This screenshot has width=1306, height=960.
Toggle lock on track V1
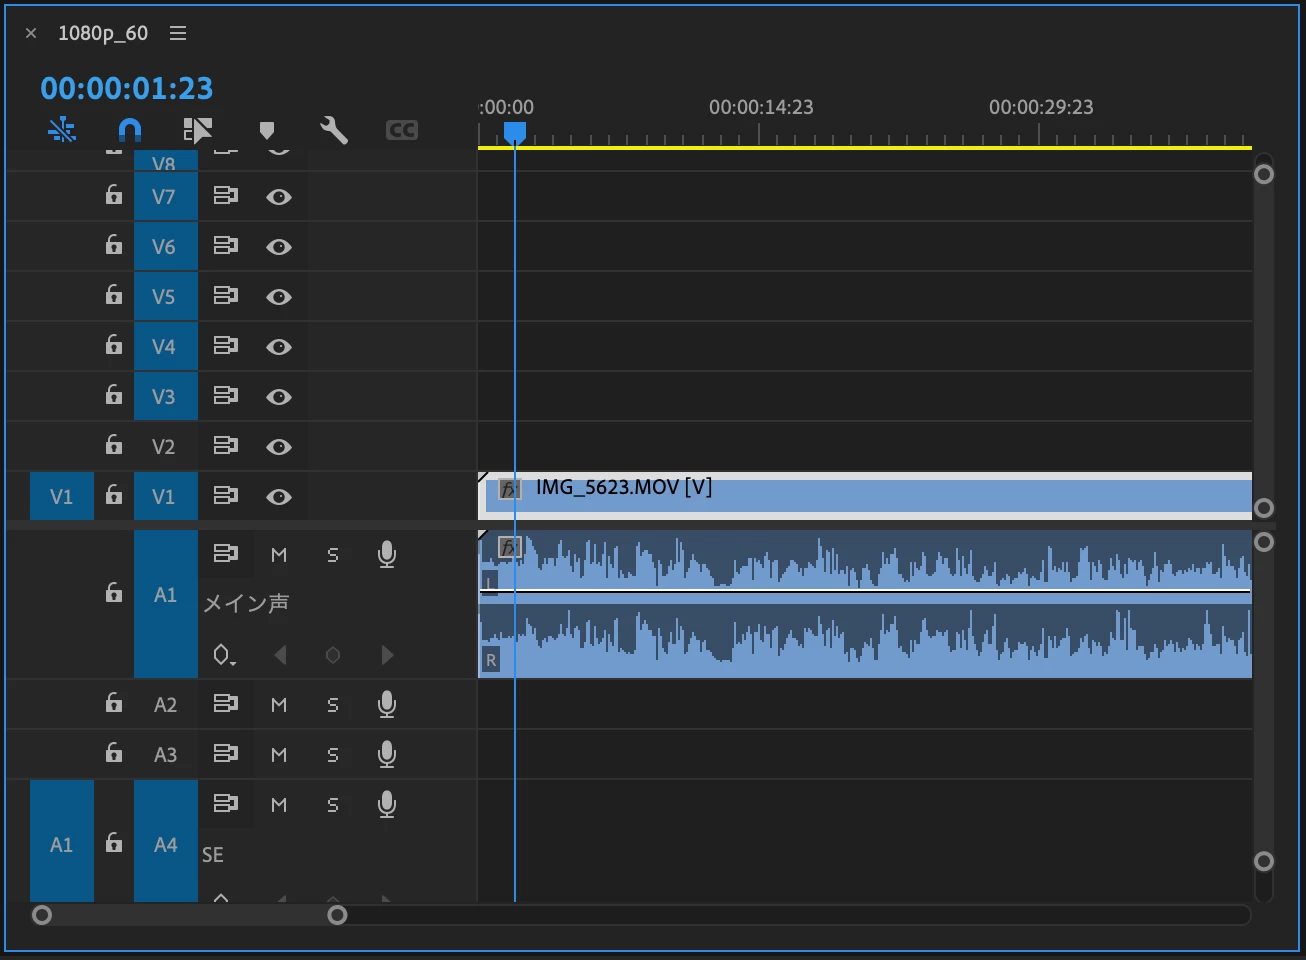114,495
